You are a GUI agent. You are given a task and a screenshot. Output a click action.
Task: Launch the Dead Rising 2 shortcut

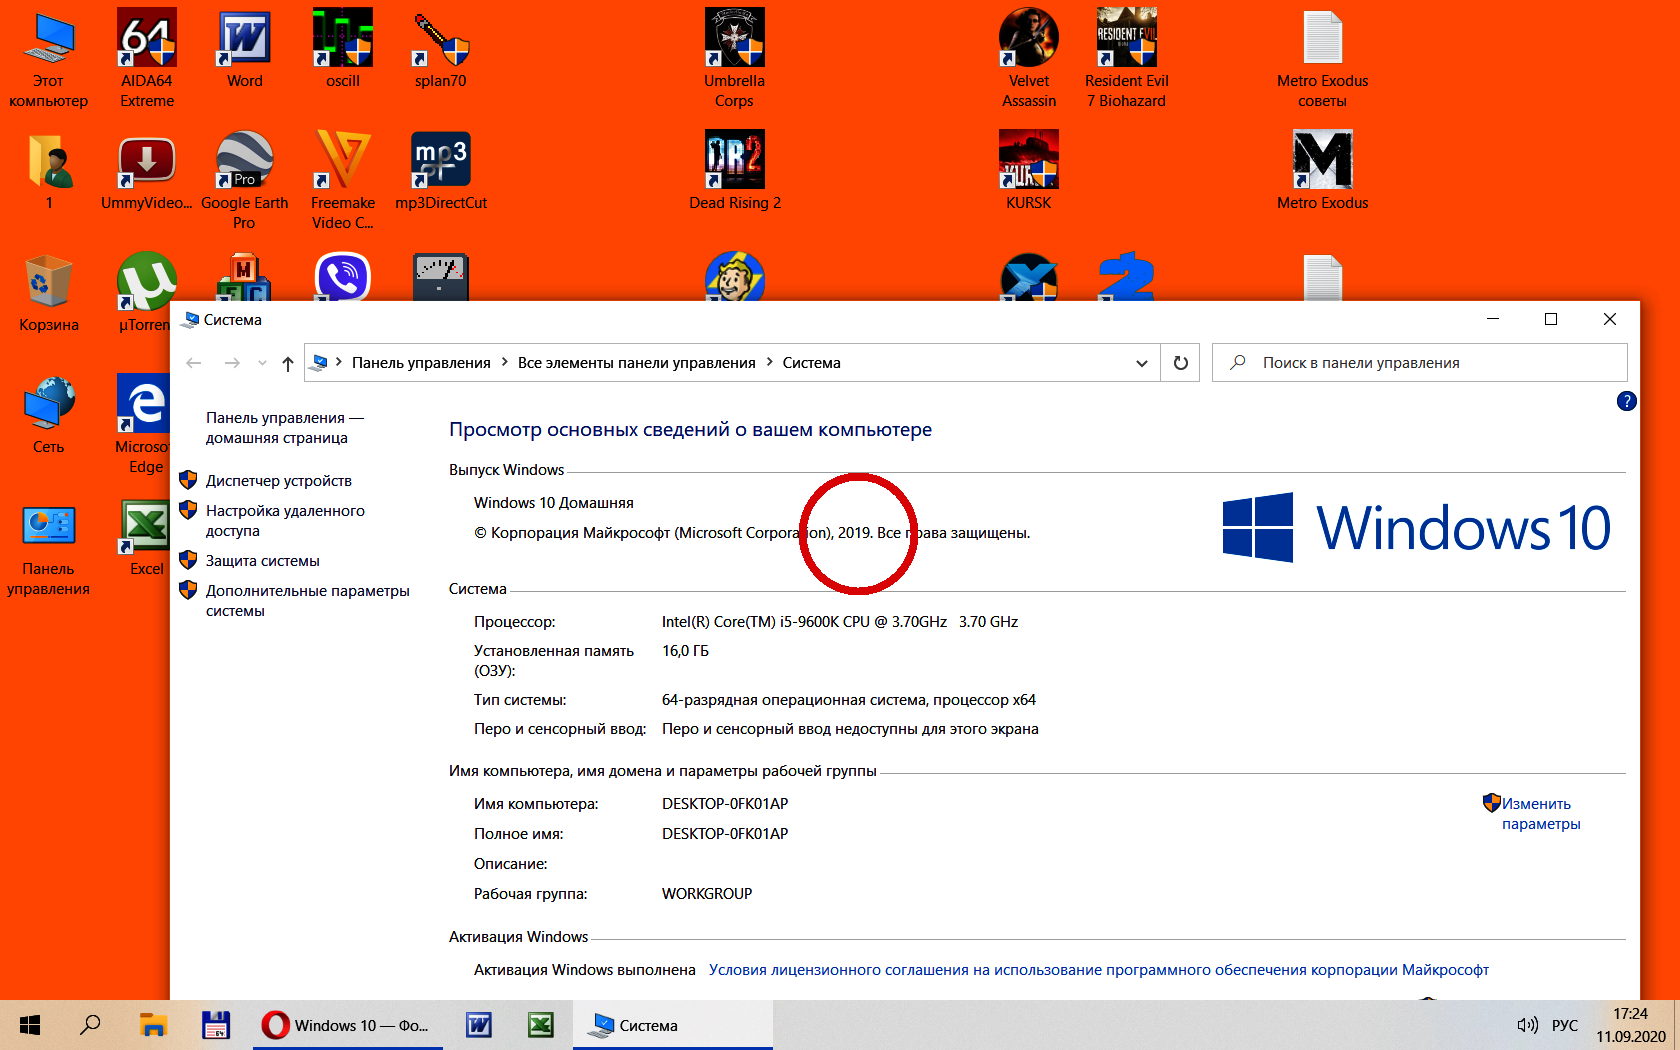[735, 170]
